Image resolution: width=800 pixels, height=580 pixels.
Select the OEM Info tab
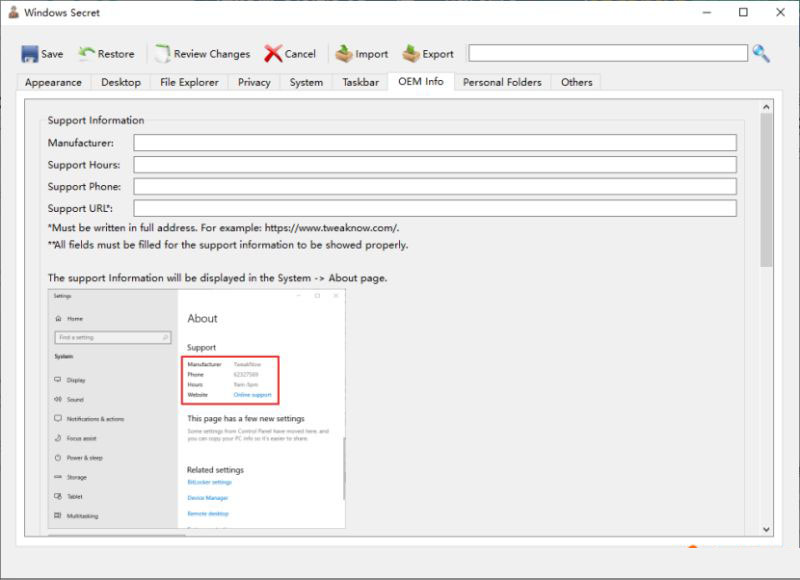(x=421, y=82)
